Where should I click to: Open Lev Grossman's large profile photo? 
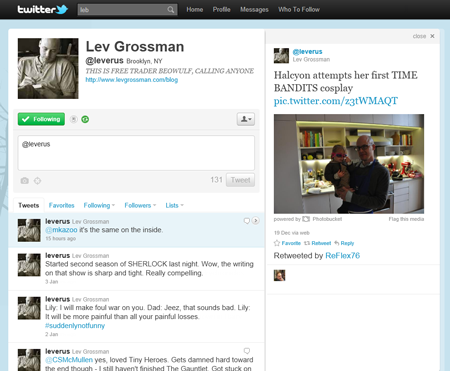coord(48,68)
